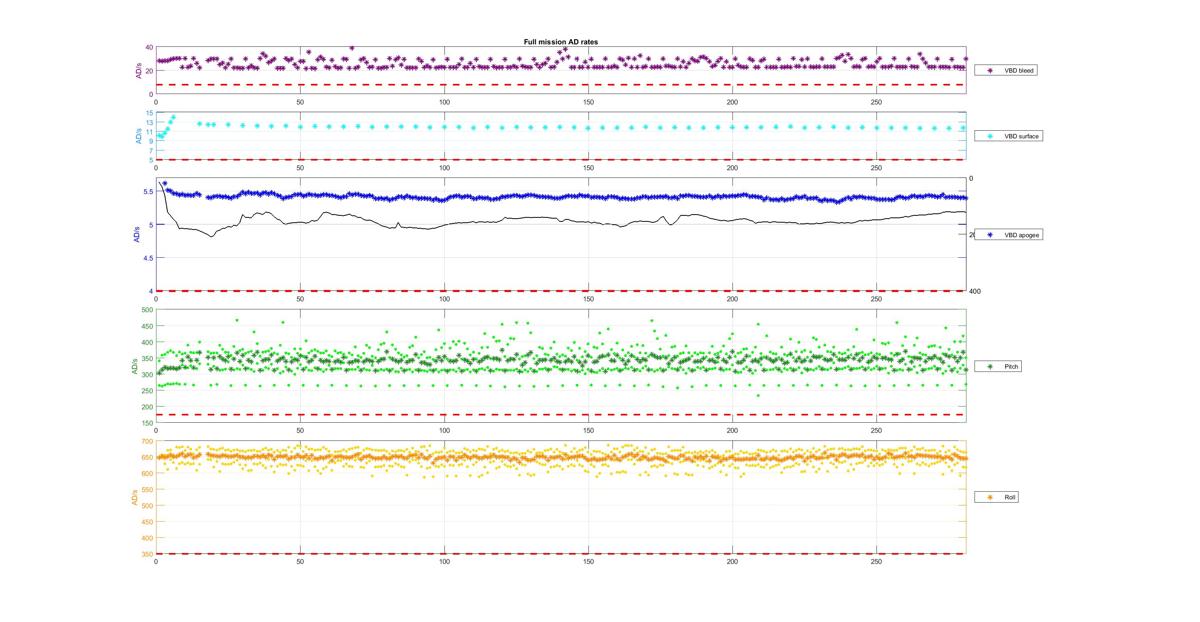Click x-axis tick 200 under VBD bleed plot
The height and width of the screenshot is (622, 1200).
point(732,102)
